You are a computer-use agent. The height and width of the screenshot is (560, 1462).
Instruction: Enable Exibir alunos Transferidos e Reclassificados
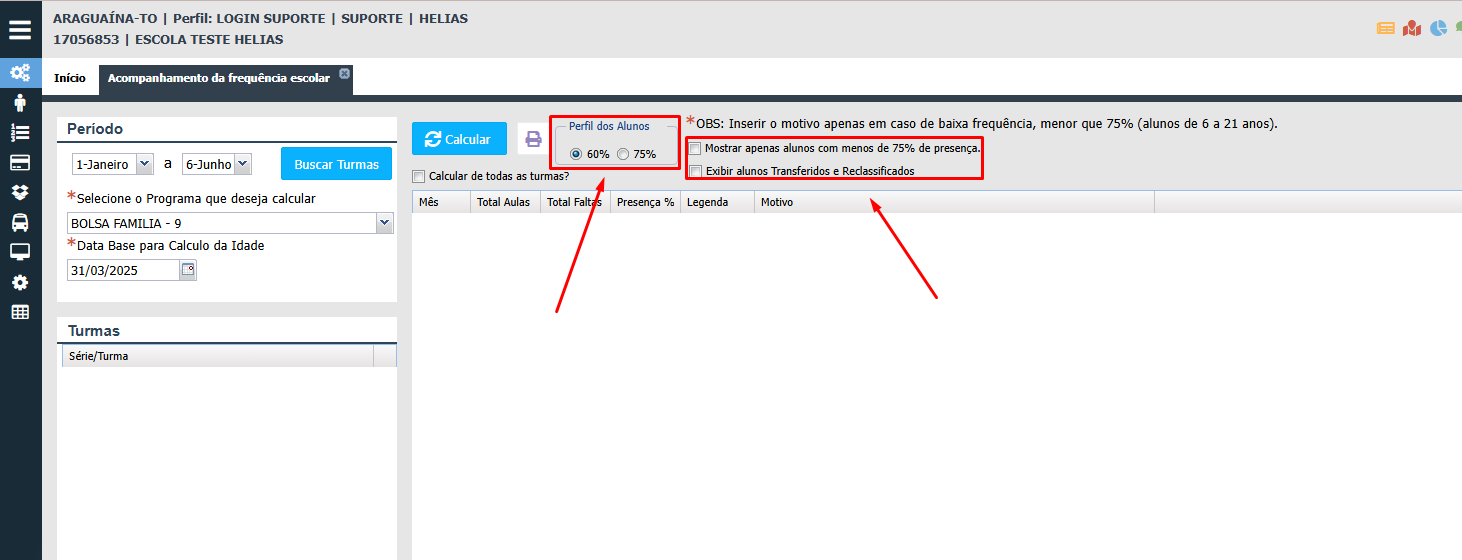[695, 171]
